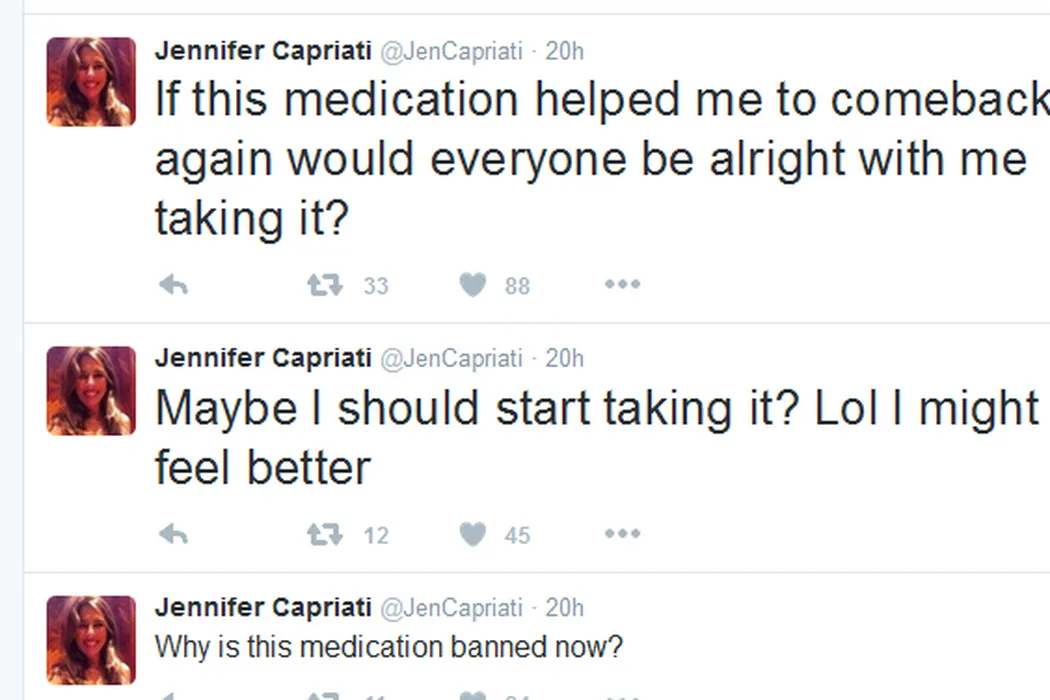
Task: Click the avatar beside "Maybe I should" tweet
Action: pyautogui.click(x=91, y=391)
